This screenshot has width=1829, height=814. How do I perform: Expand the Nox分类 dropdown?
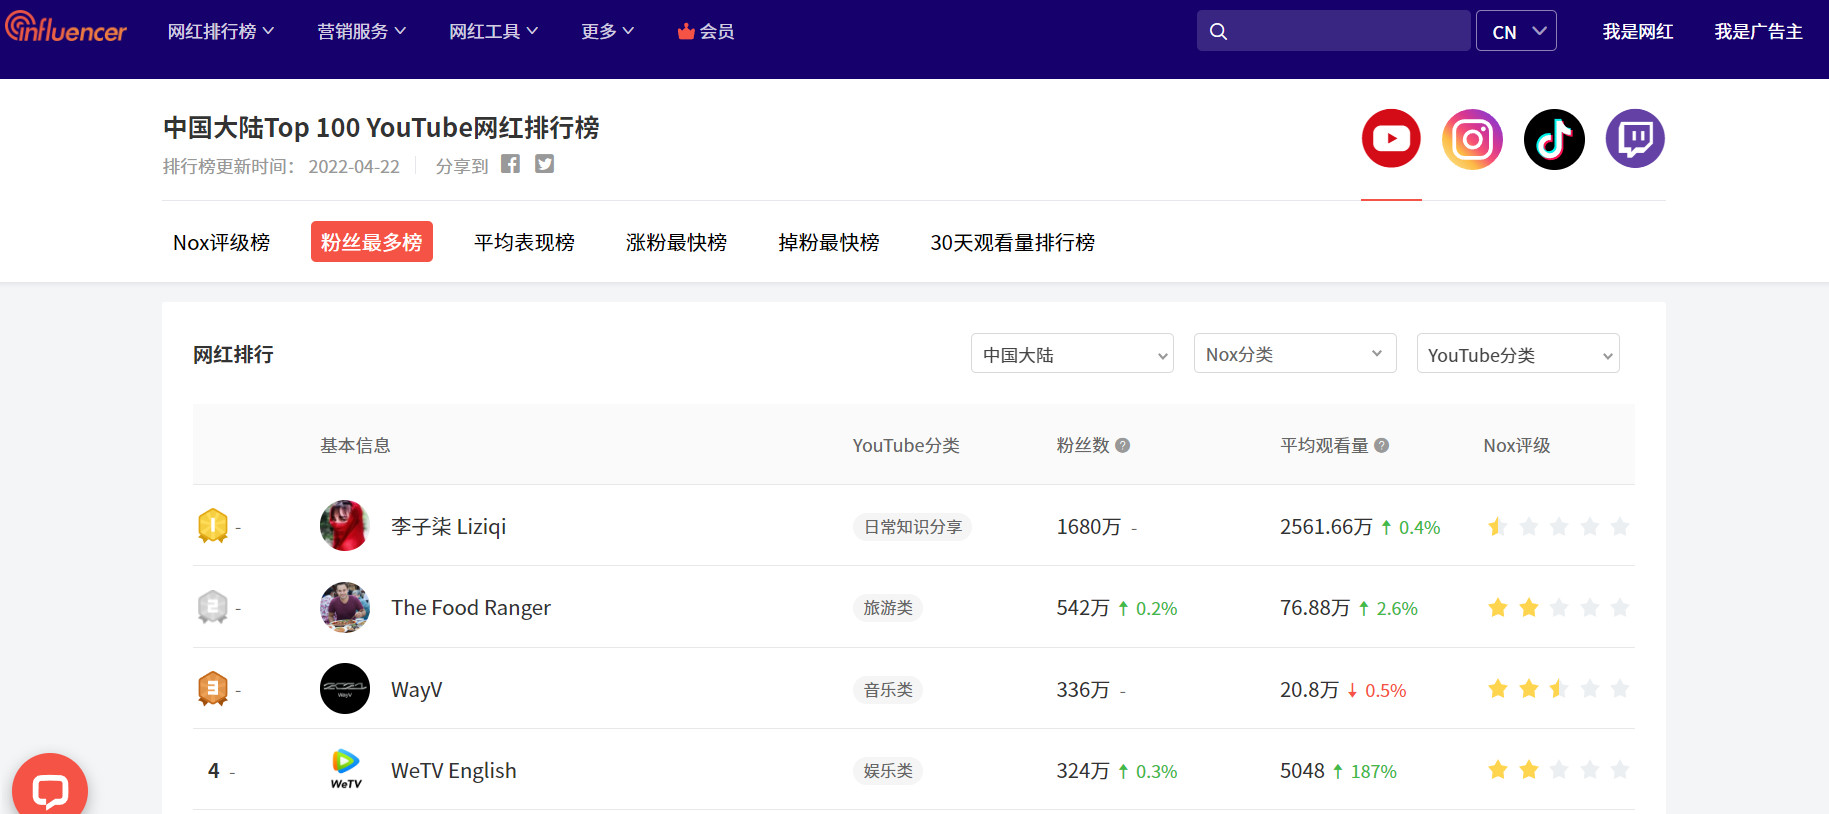point(1294,354)
